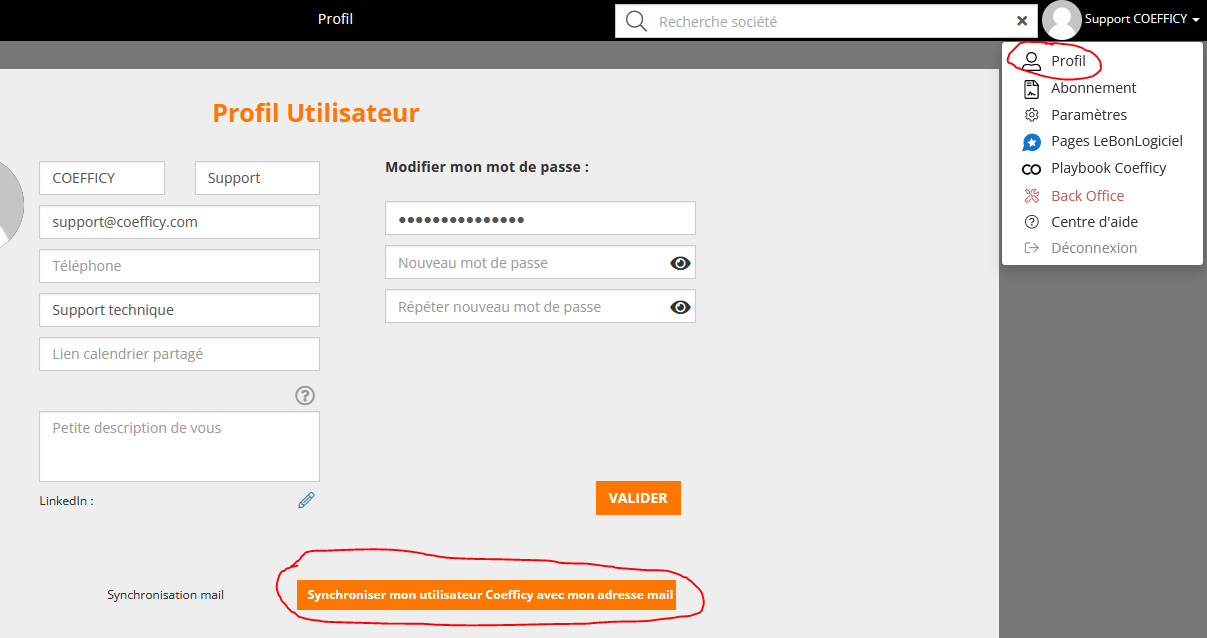Focus the Nouveau mot de passe field
This screenshot has height=638, width=1207.
point(540,262)
